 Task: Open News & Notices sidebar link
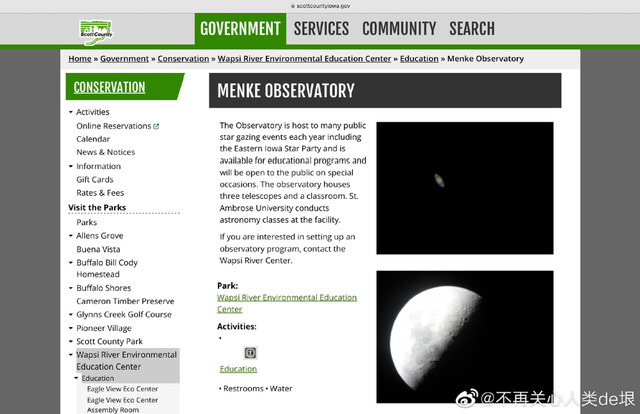tap(106, 152)
